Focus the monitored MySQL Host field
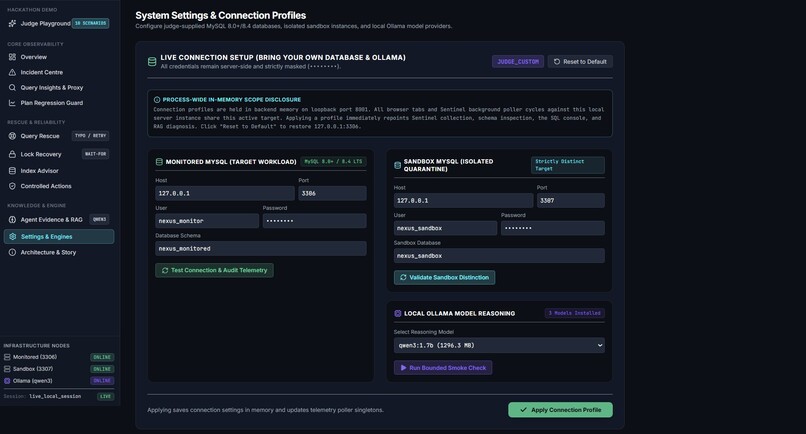The height and width of the screenshot is (434, 806). 225,193
